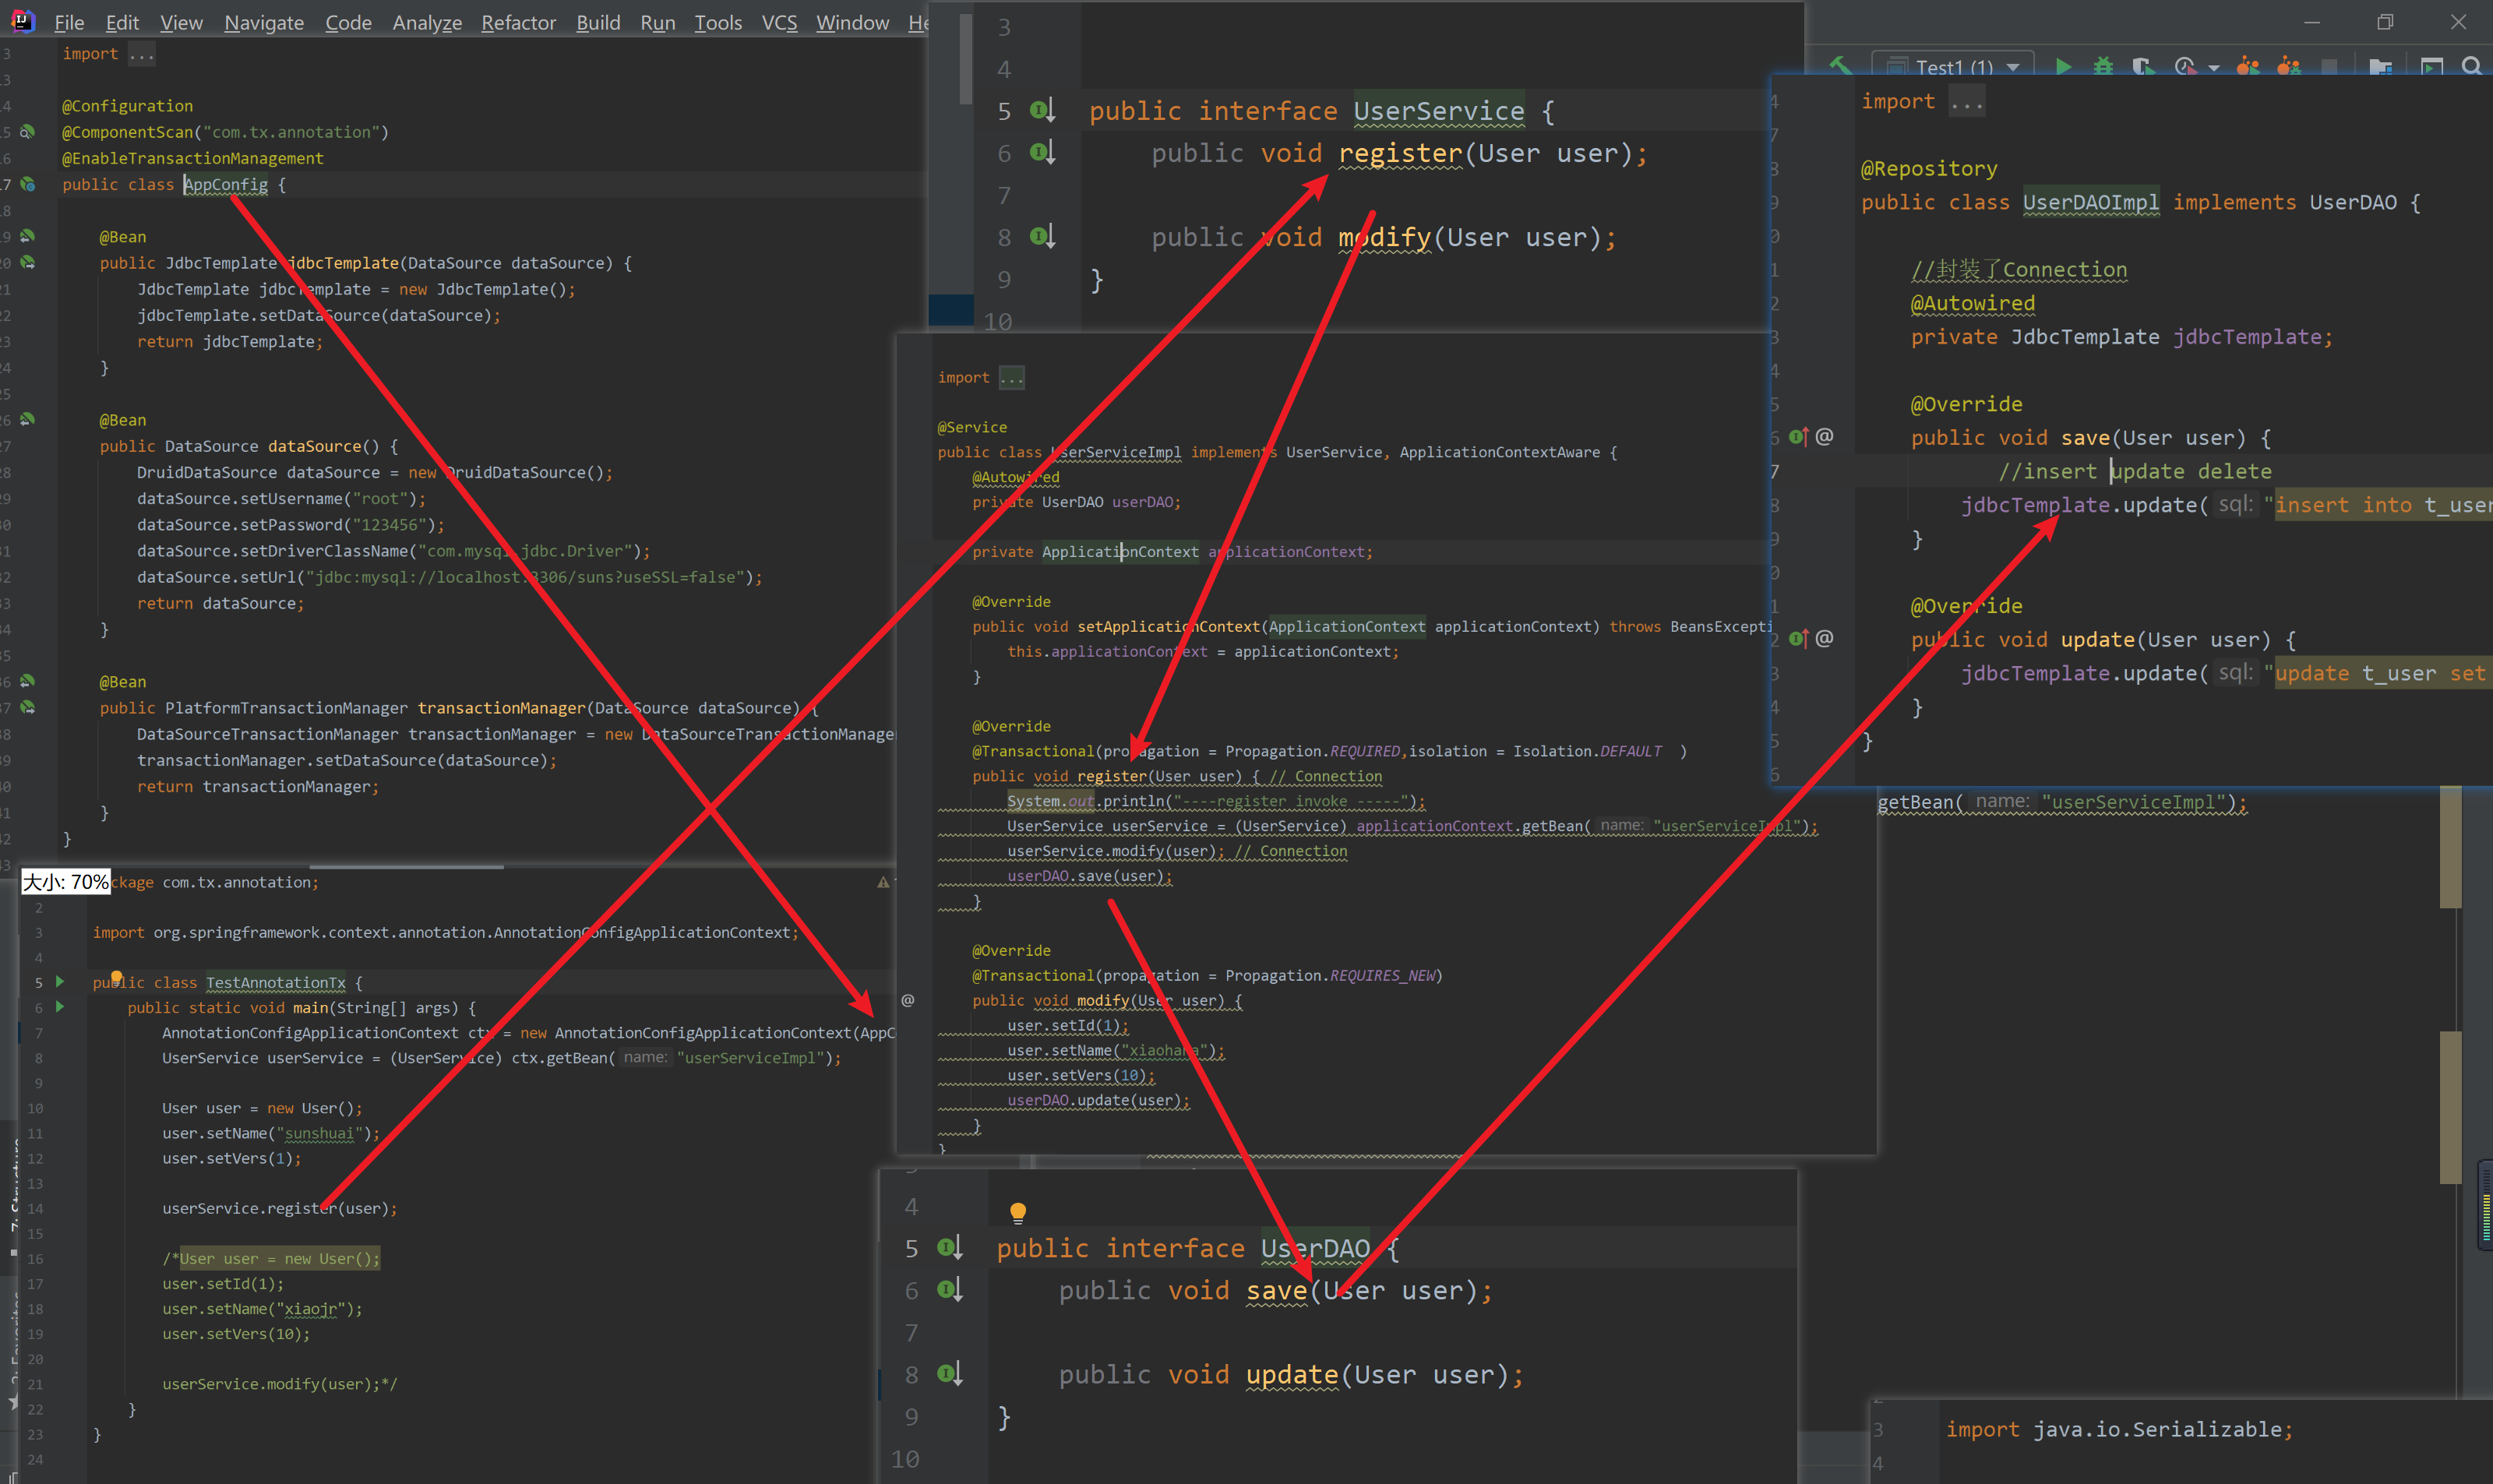
Task: Click UserDAOImpl class name
Action: click(2090, 202)
